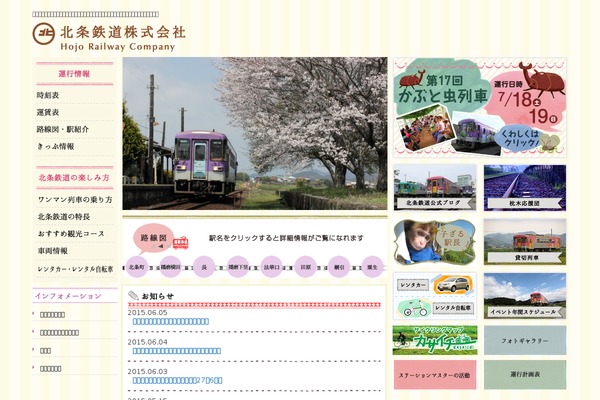600x400 pixels.
Task: Open the news link dated 2015.06.05
Action: tap(171, 322)
